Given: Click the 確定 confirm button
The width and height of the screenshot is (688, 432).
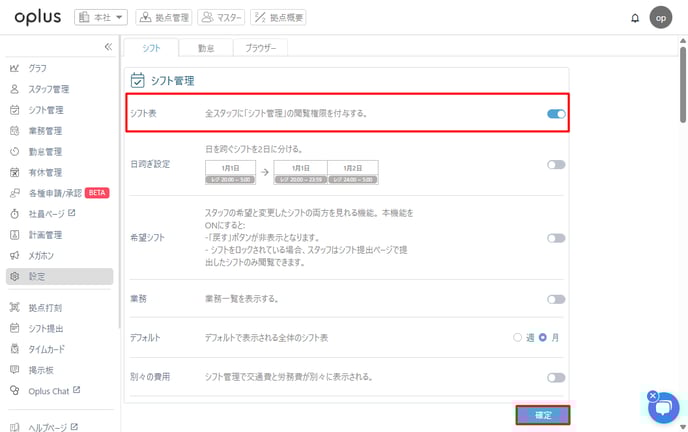Looking at the screenshot, I should pos(543,415).
